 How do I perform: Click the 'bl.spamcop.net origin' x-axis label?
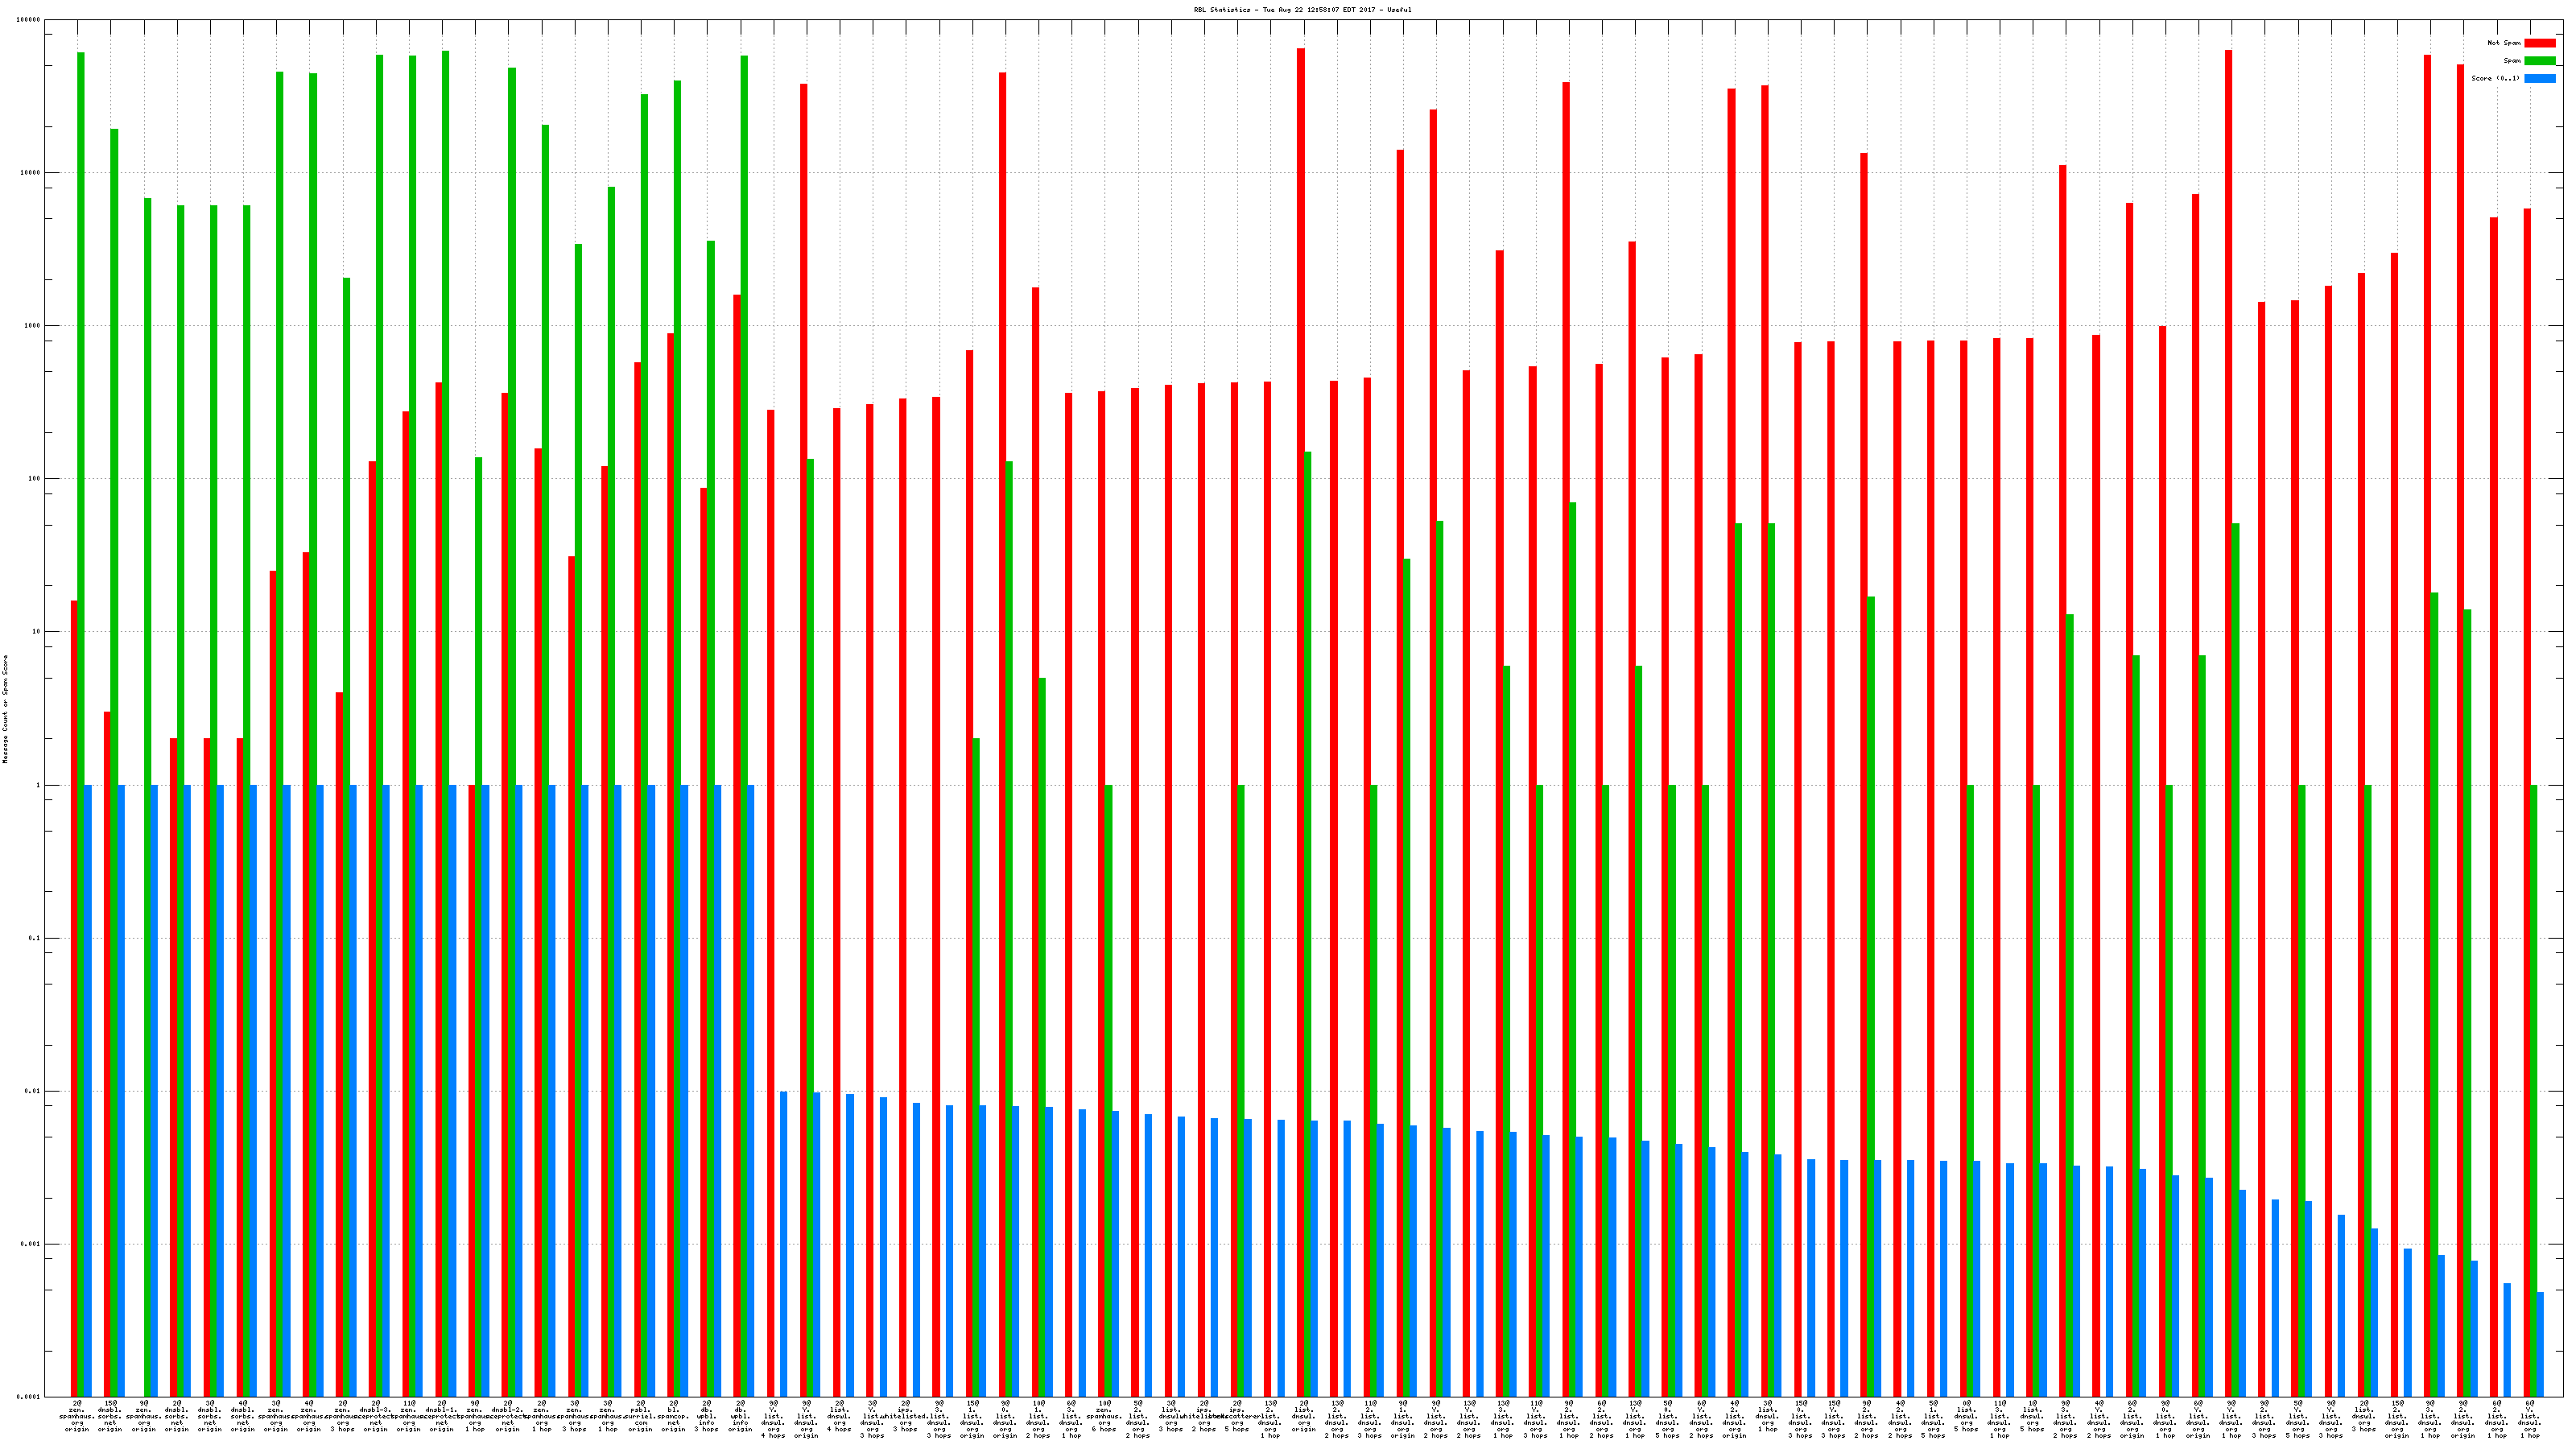(x=673, y=1417)
